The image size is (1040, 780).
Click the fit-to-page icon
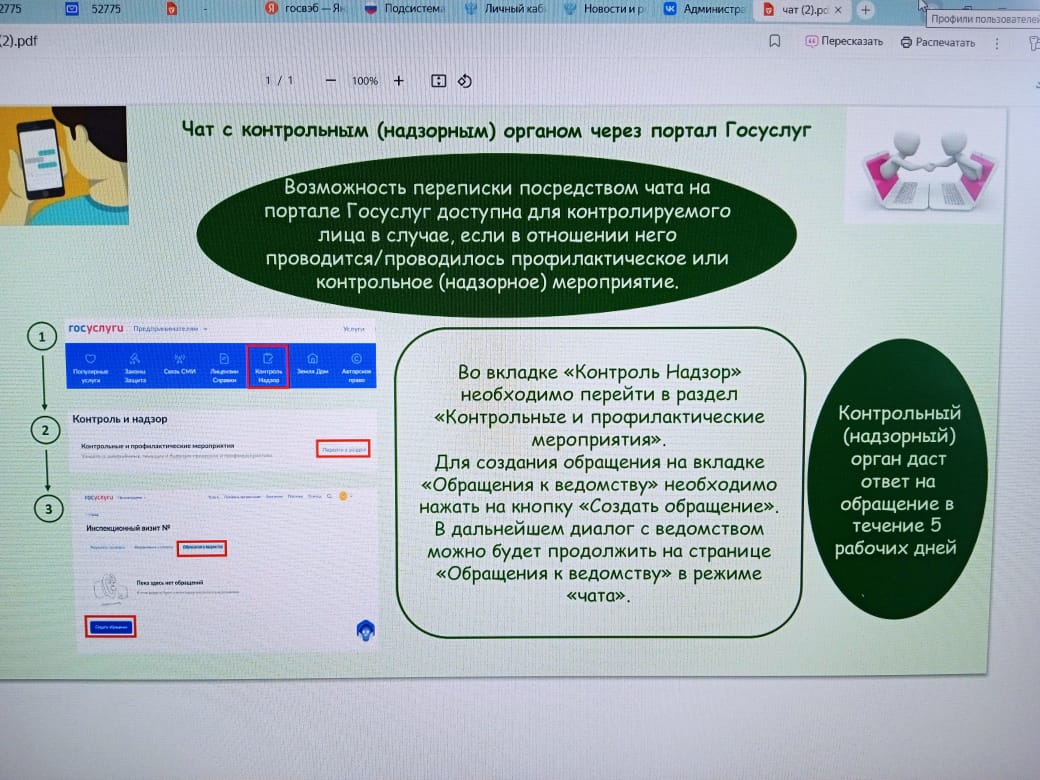click(438, 81)
